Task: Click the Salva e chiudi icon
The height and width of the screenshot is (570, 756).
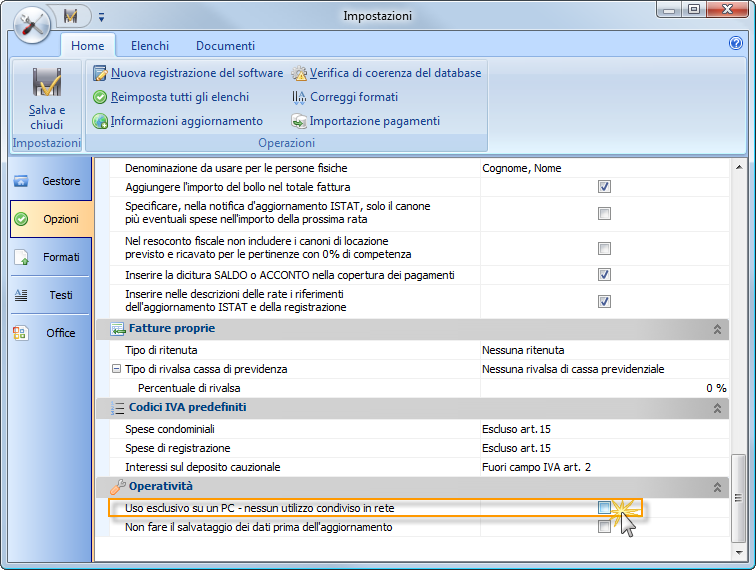Action: (46, 83)
